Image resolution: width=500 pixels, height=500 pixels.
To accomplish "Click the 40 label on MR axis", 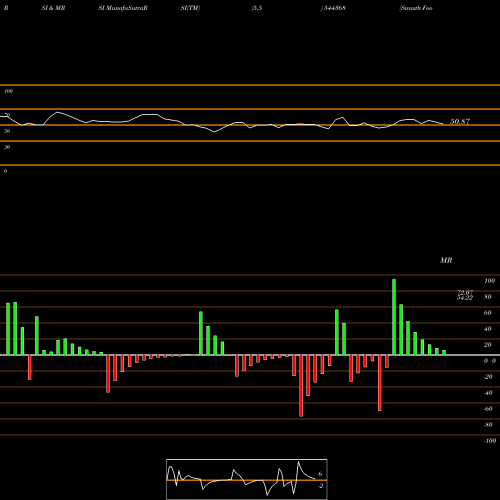I will [488, 329].
